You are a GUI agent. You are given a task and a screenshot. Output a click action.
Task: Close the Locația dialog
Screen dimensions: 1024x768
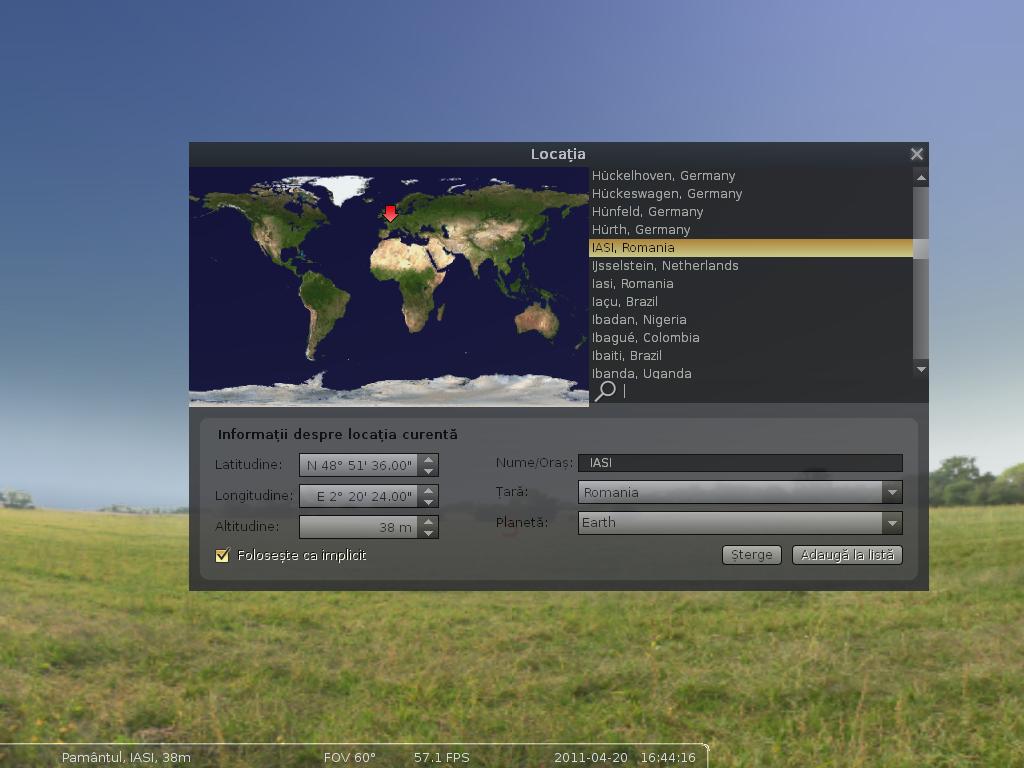click(x=916, y=154)
